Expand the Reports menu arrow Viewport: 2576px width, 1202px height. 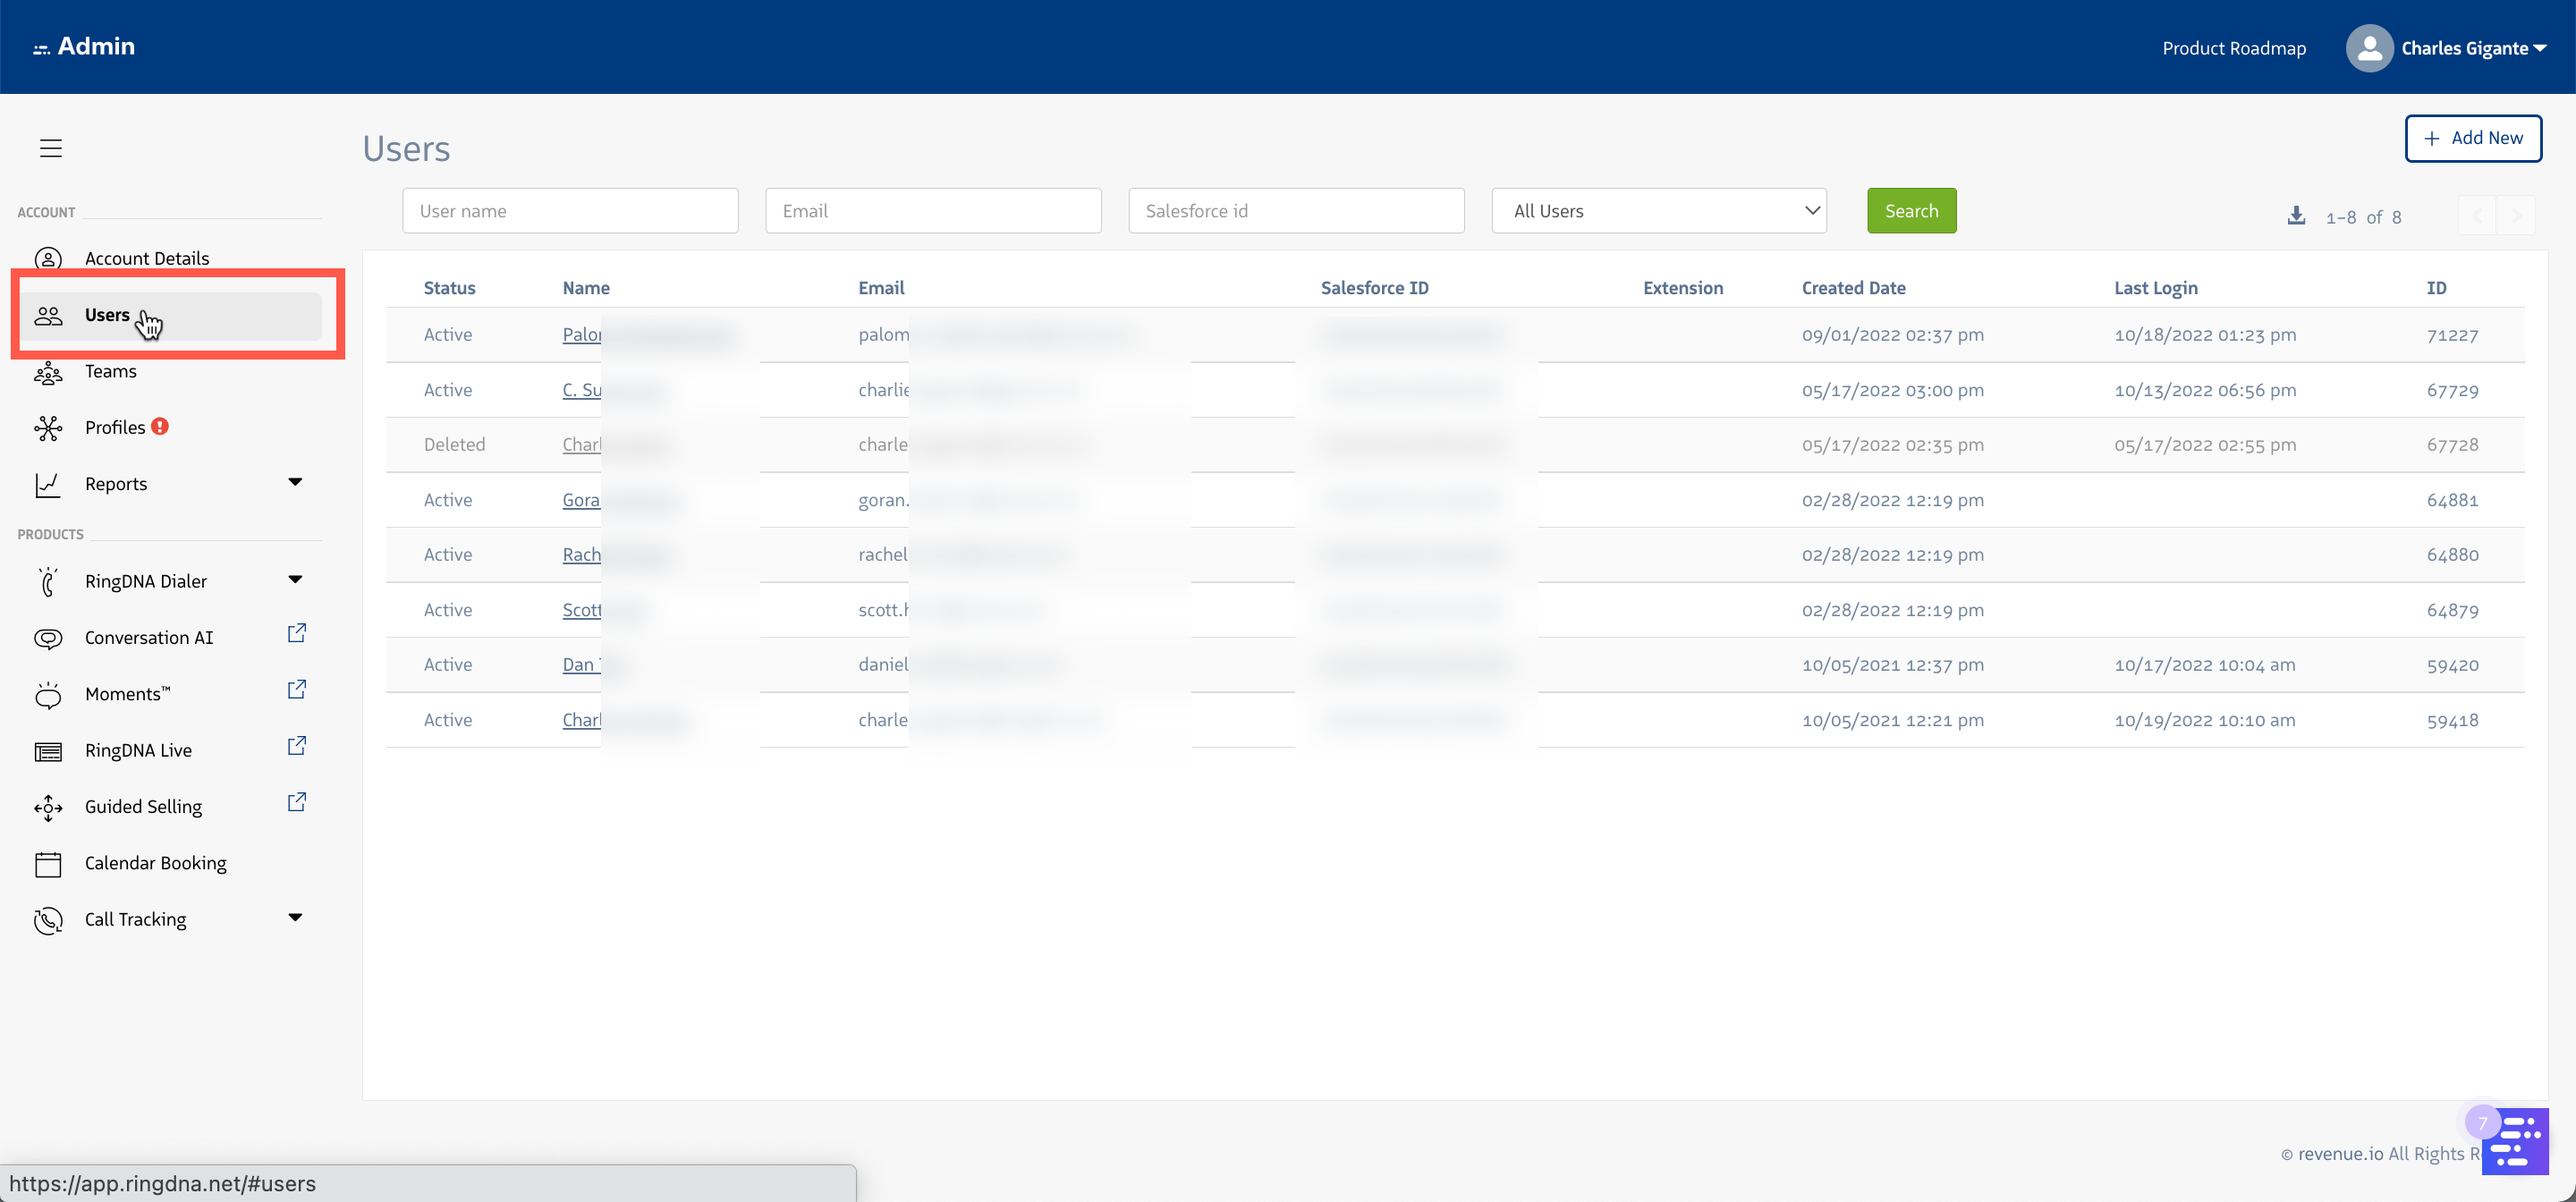click(x=295, y=483)
